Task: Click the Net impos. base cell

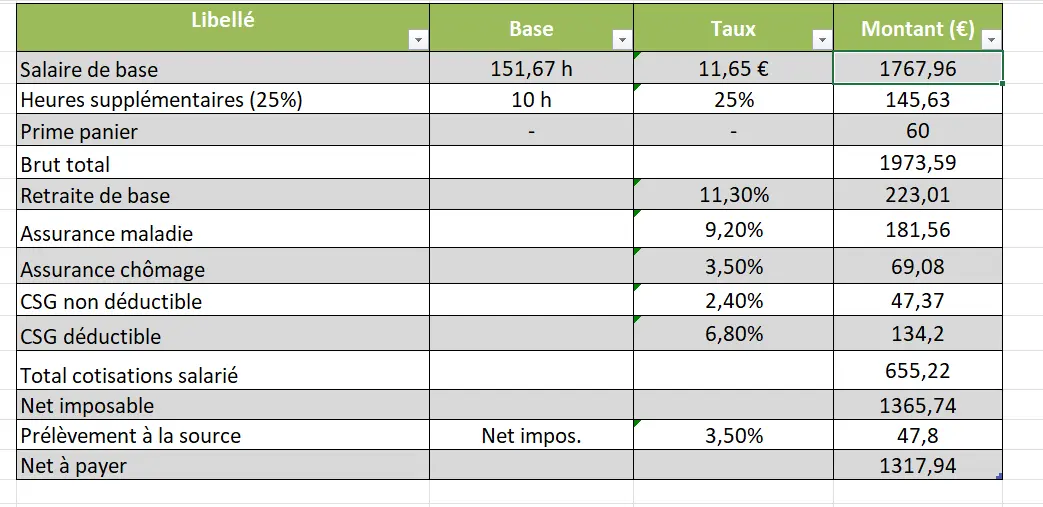Action: click(531, 435)
